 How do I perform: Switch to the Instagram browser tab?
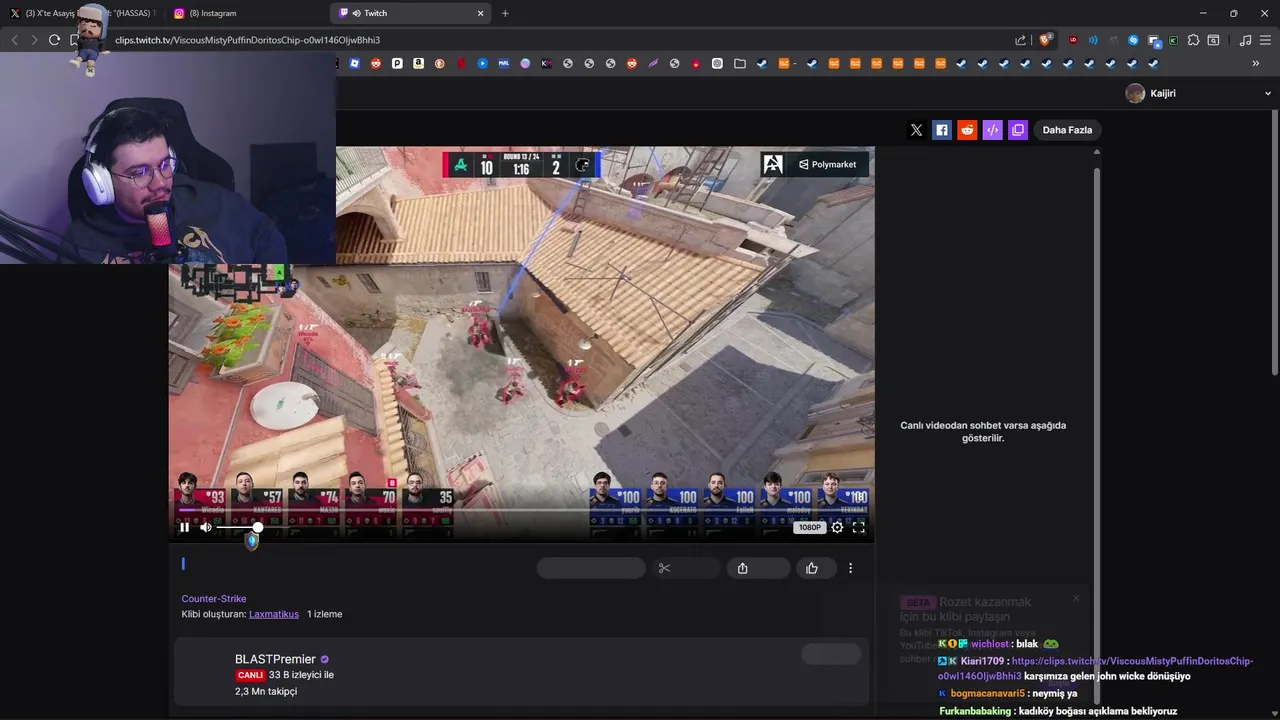[246, 13]
